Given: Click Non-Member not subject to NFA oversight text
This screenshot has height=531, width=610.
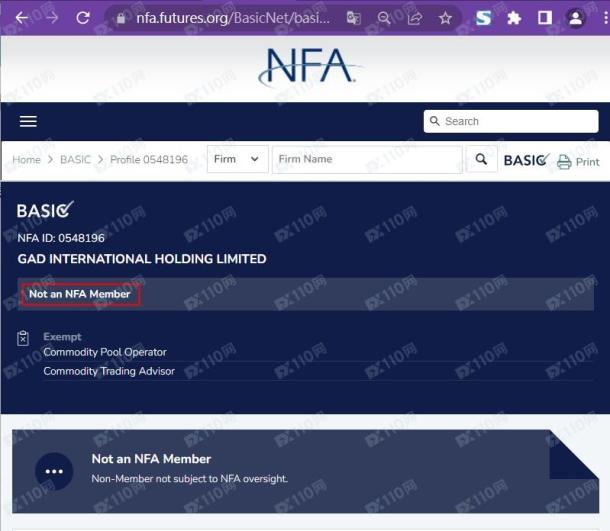Looking at the screenshot, I should (x=189, y=478).
